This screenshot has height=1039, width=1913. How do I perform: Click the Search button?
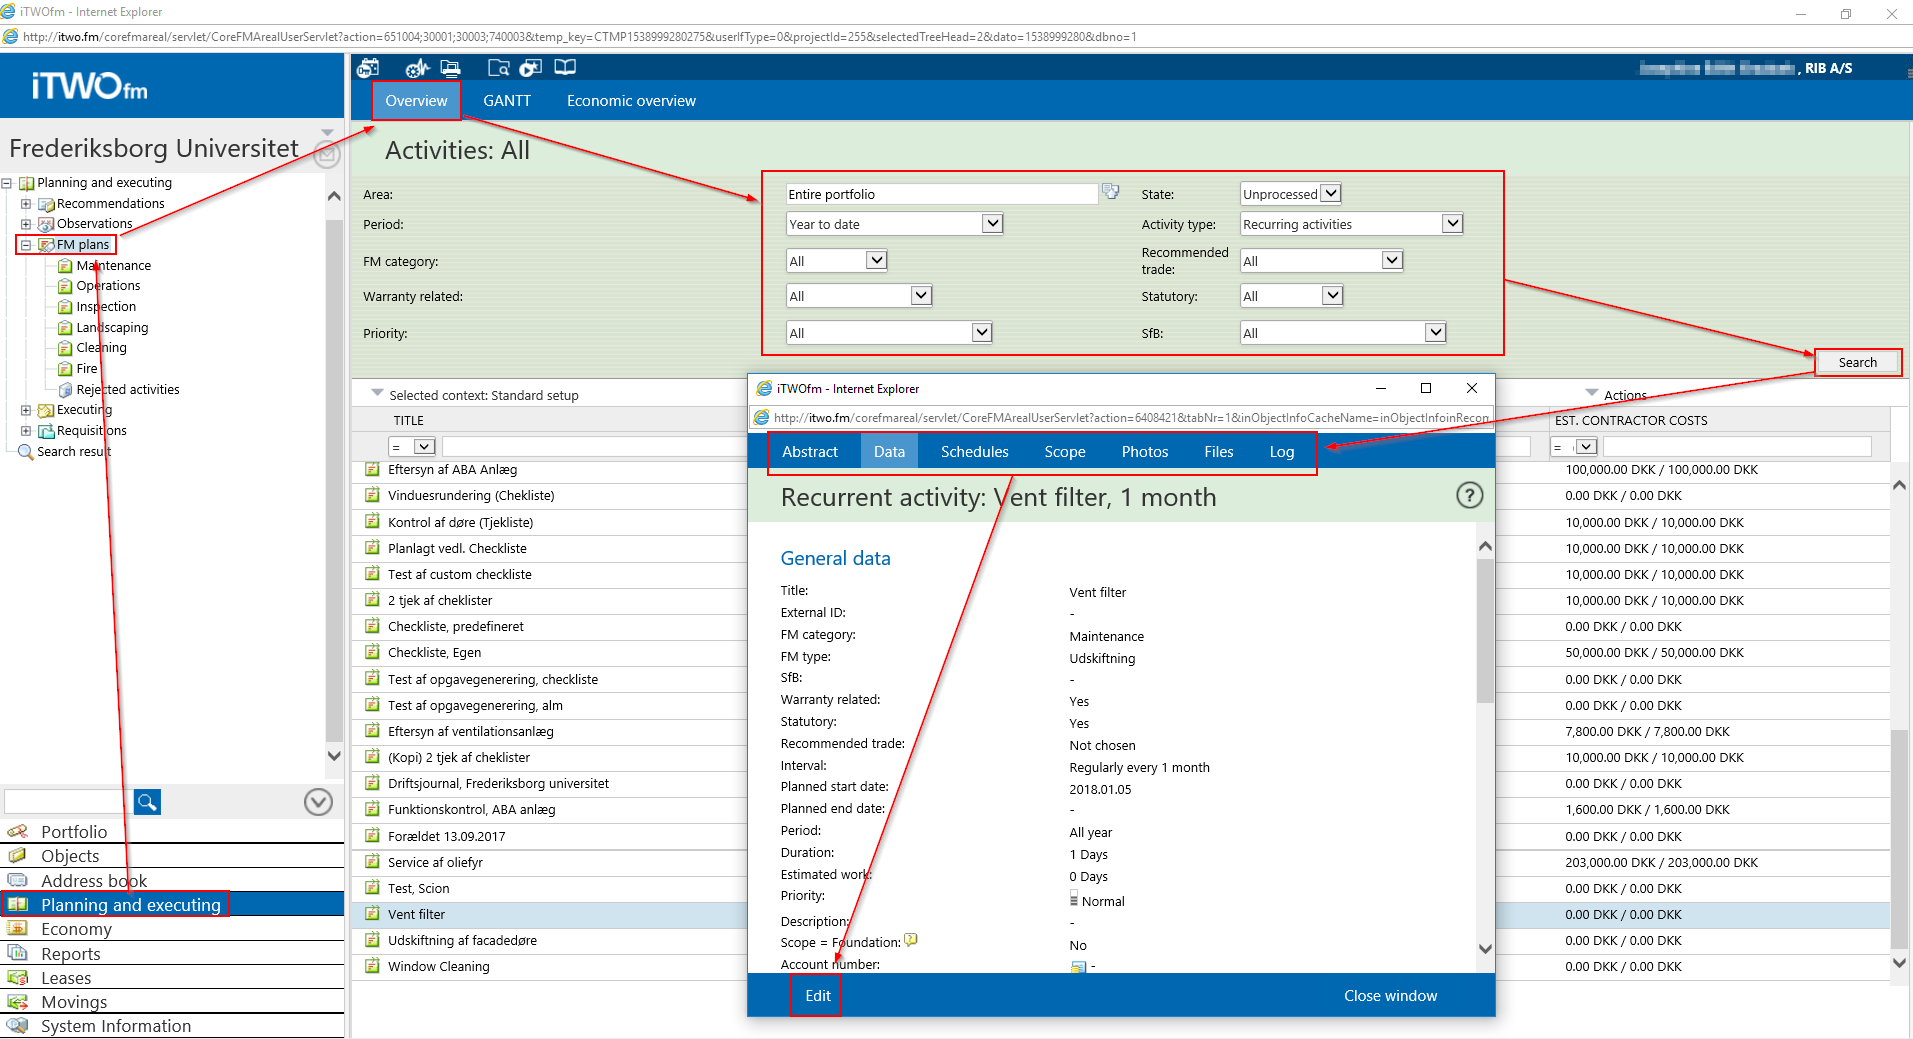click(x=1857, y=363)
